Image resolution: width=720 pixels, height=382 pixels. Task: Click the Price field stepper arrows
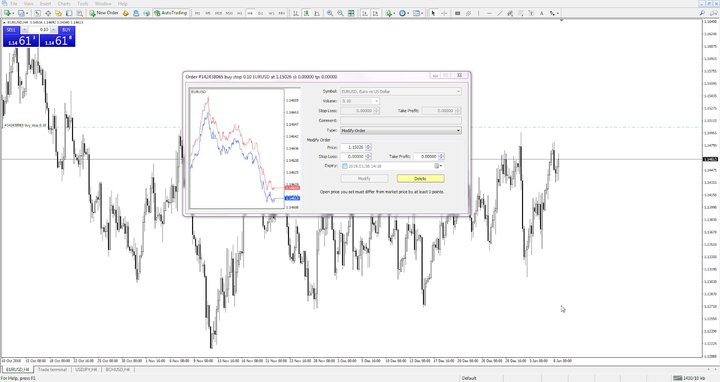click(368, 147)
